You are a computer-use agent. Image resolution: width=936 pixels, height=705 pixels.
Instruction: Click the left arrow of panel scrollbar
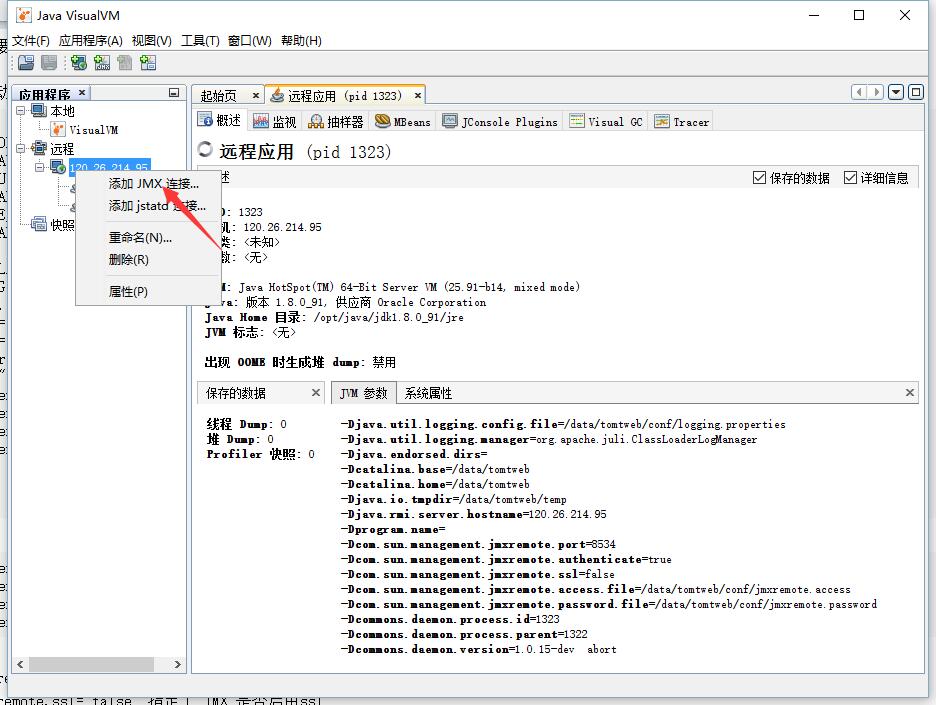tap(20, 664)
